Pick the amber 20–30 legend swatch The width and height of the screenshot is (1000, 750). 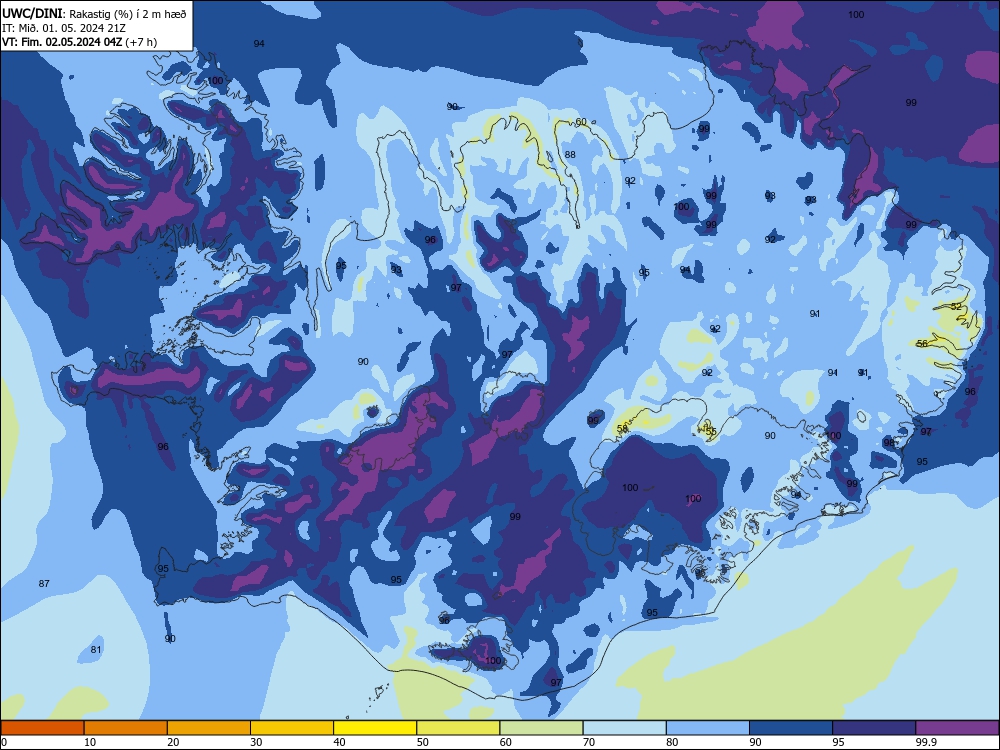tap(209, 728)
